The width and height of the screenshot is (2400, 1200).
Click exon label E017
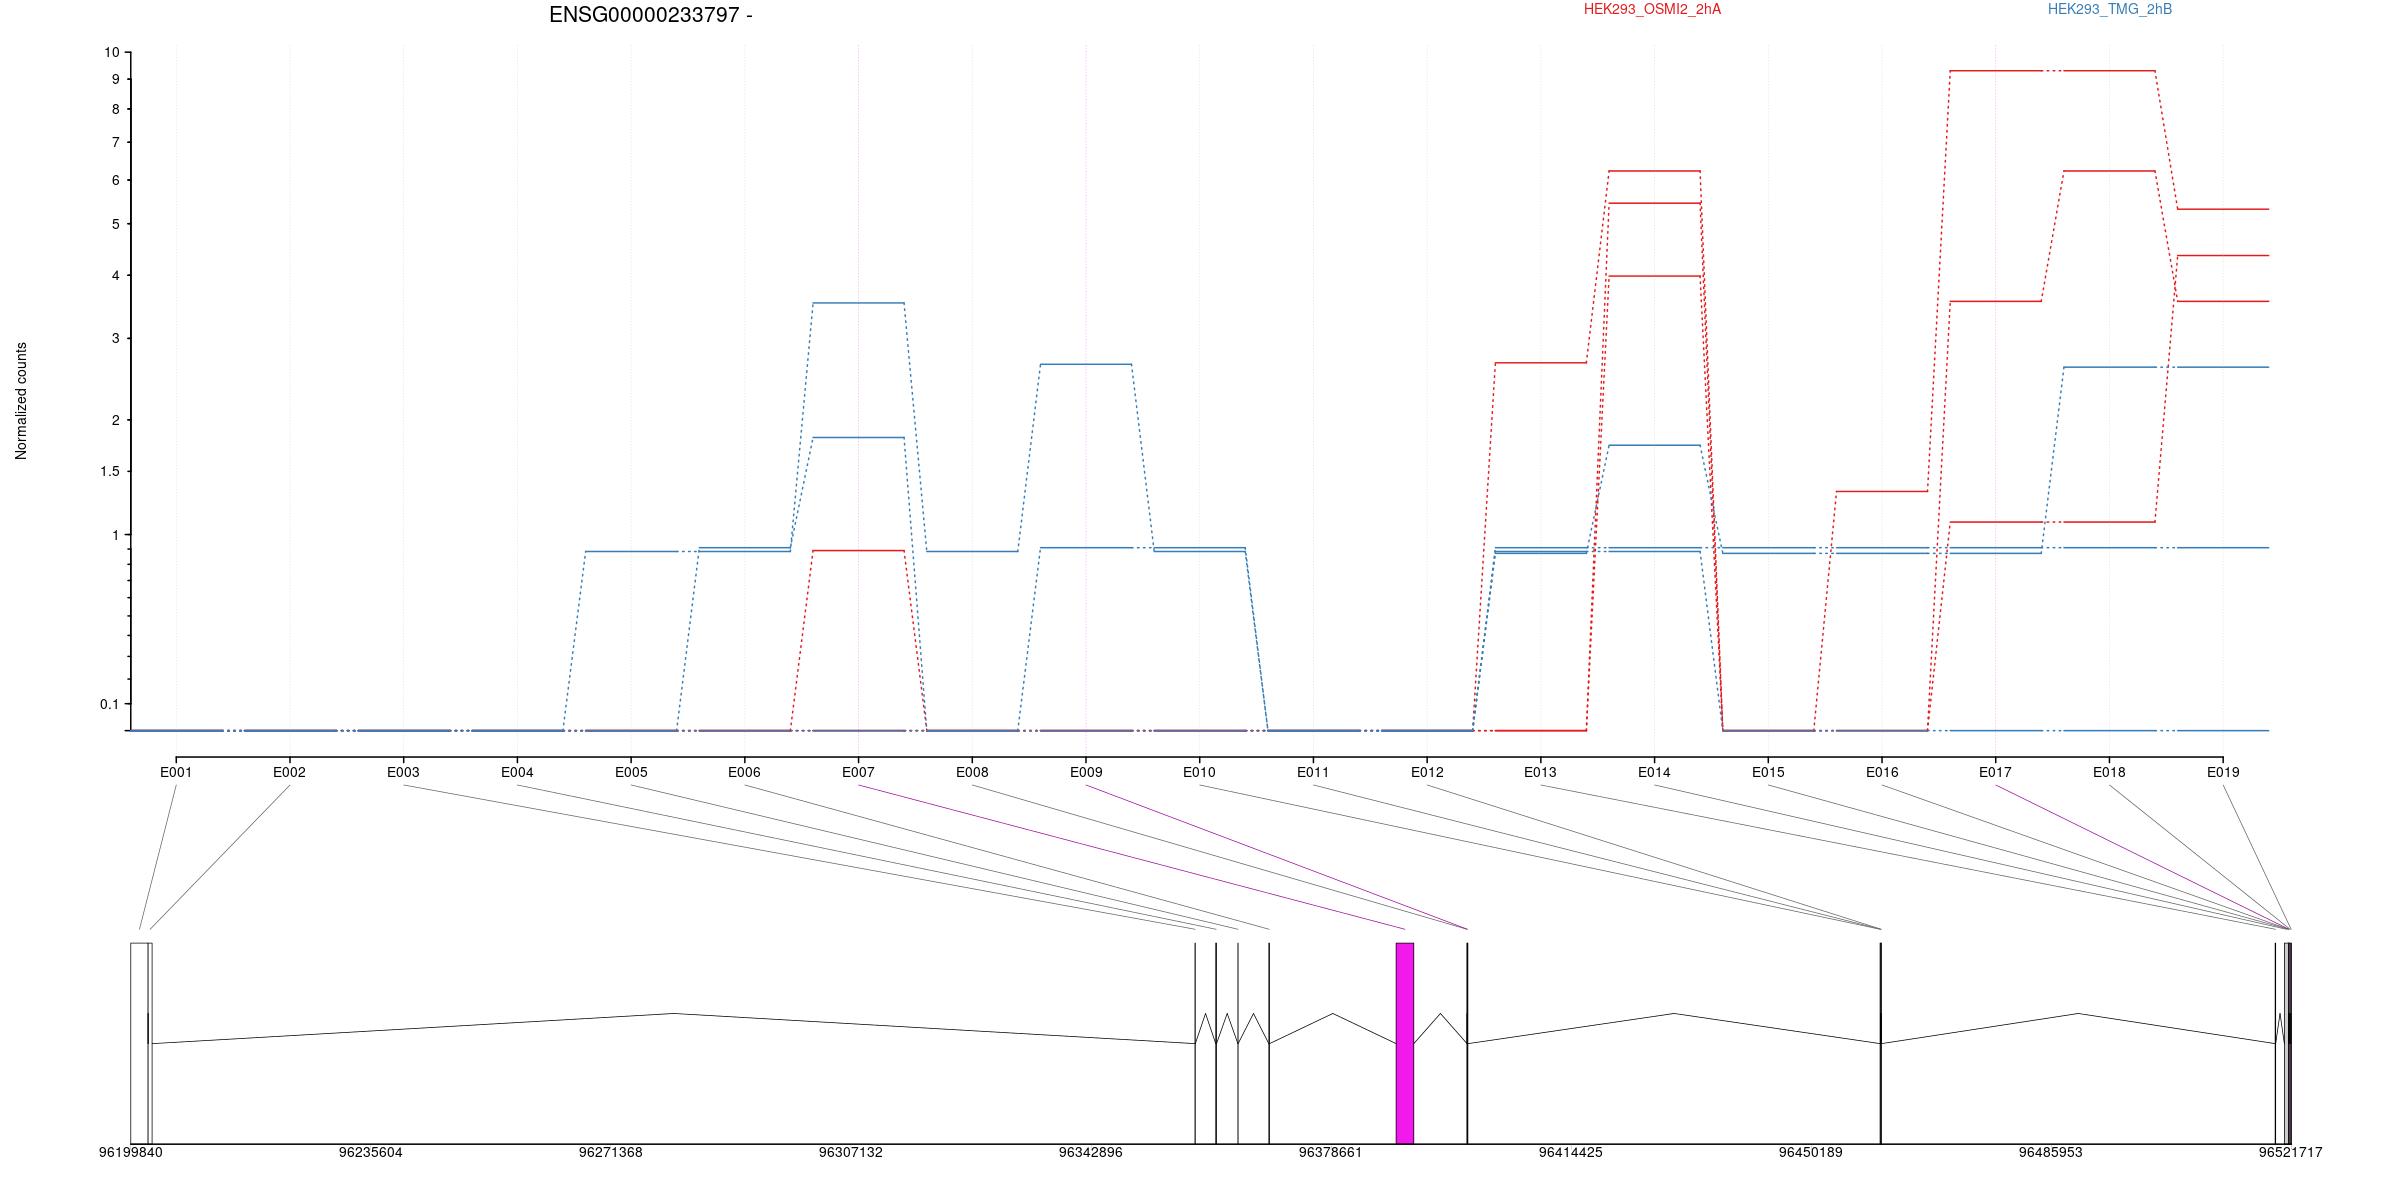[x=1995, y=772]
